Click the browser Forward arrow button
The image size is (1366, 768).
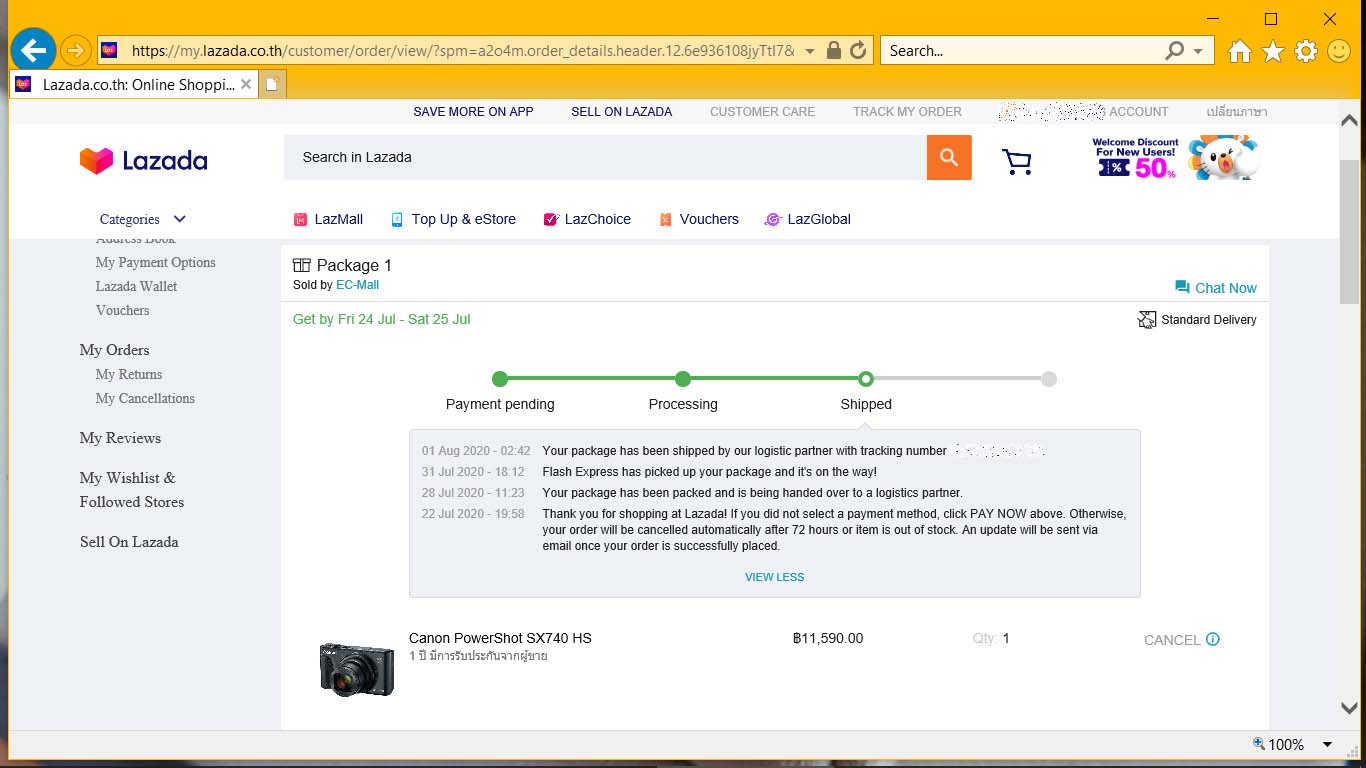(x=76, y=50)
